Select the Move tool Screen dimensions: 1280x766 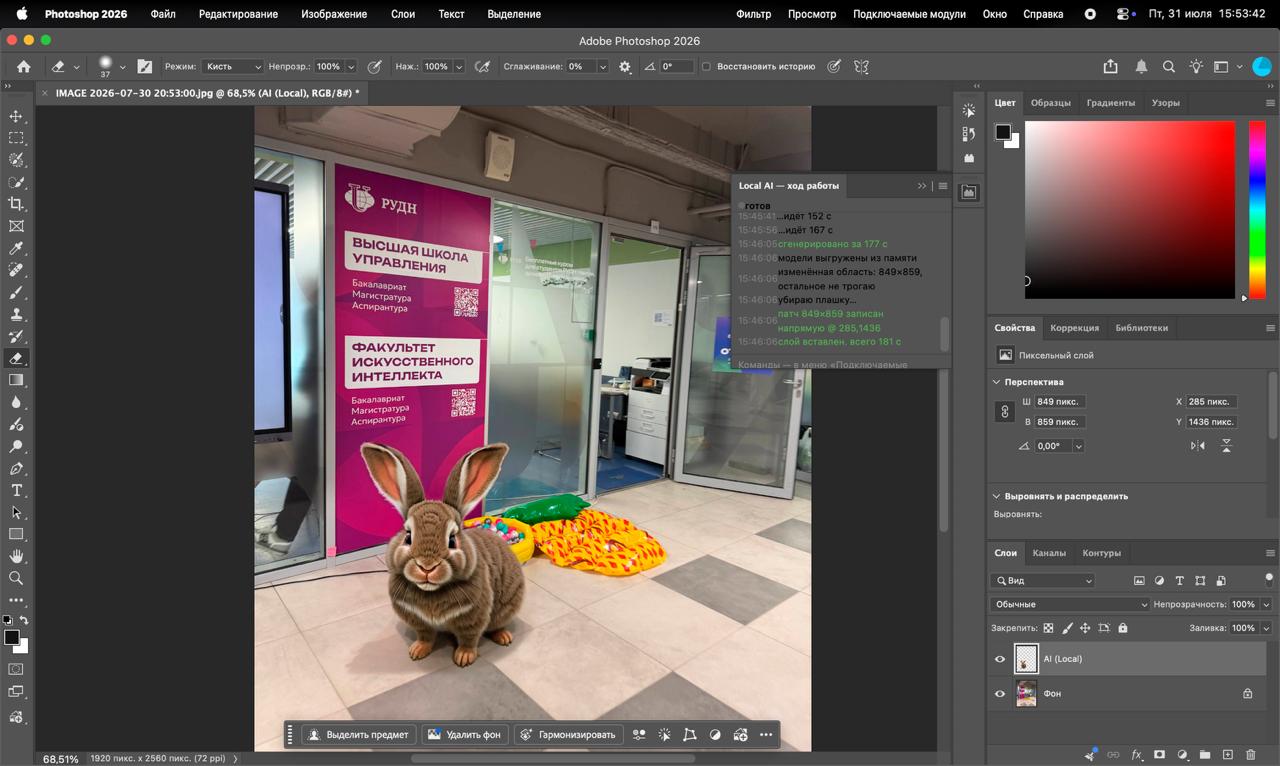(x=16, y=116)
